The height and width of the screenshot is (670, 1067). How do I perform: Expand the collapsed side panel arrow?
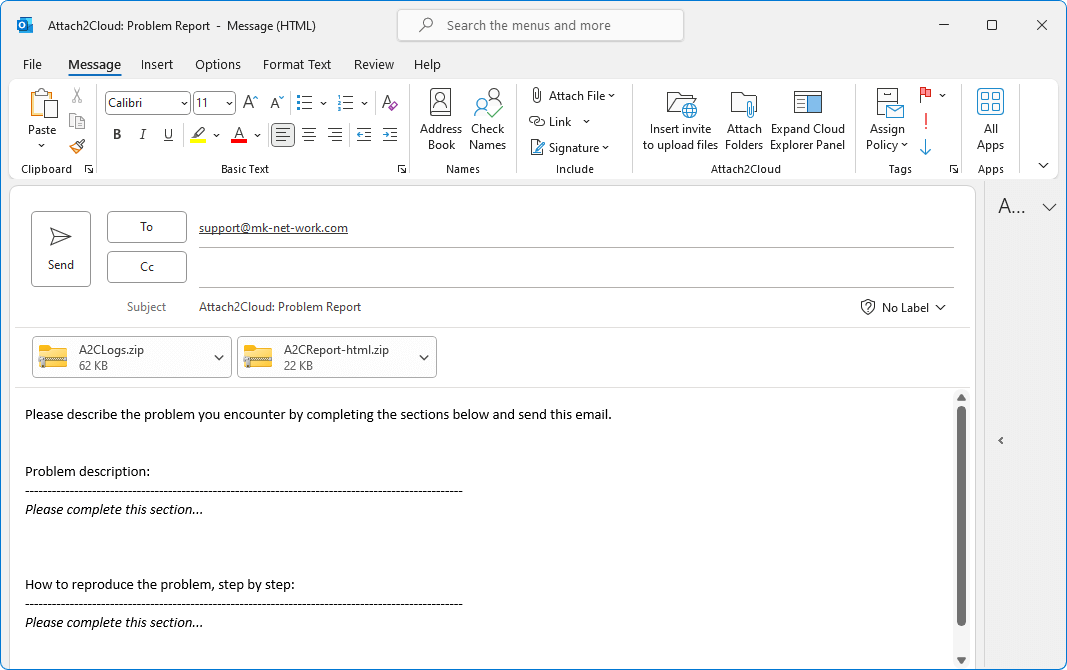[x=1000, y=441]
